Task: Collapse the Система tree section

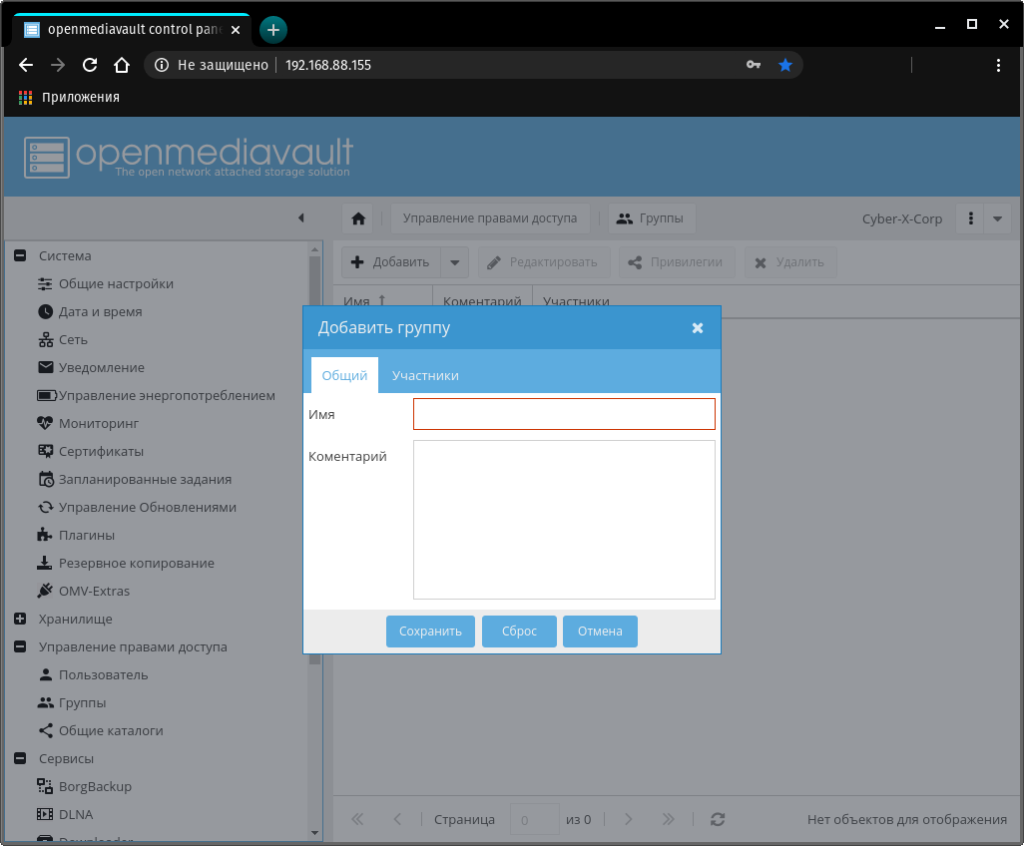Action: point(19,256)
